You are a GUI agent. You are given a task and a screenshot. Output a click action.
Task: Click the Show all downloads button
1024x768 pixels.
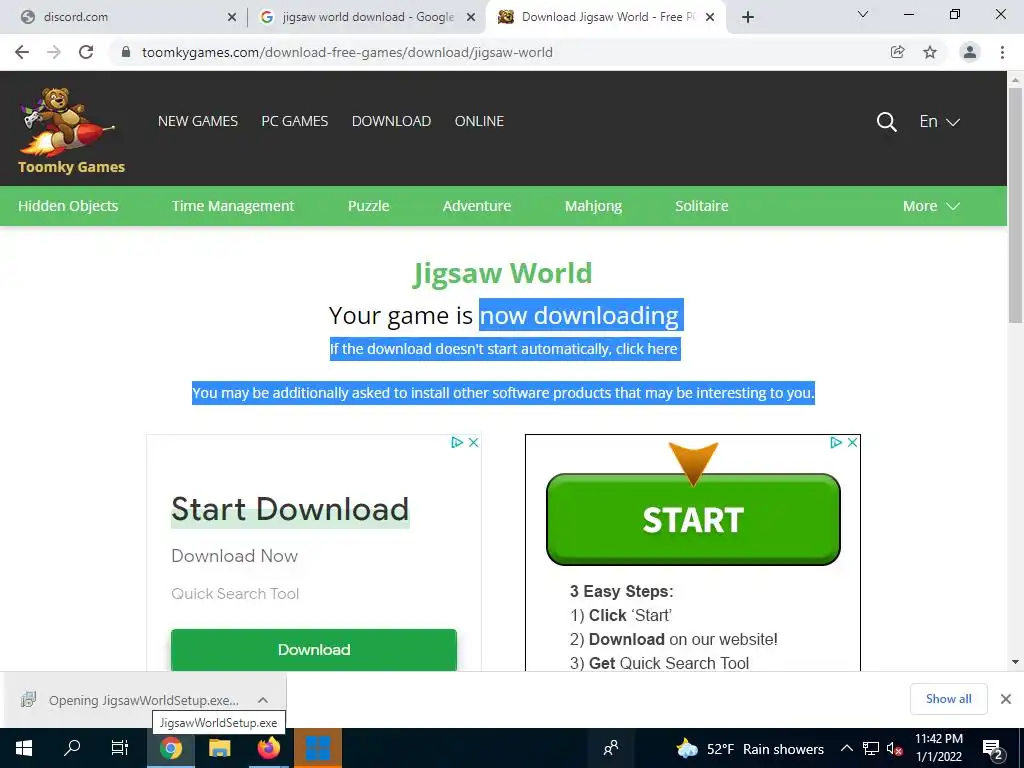click(948, 699)
